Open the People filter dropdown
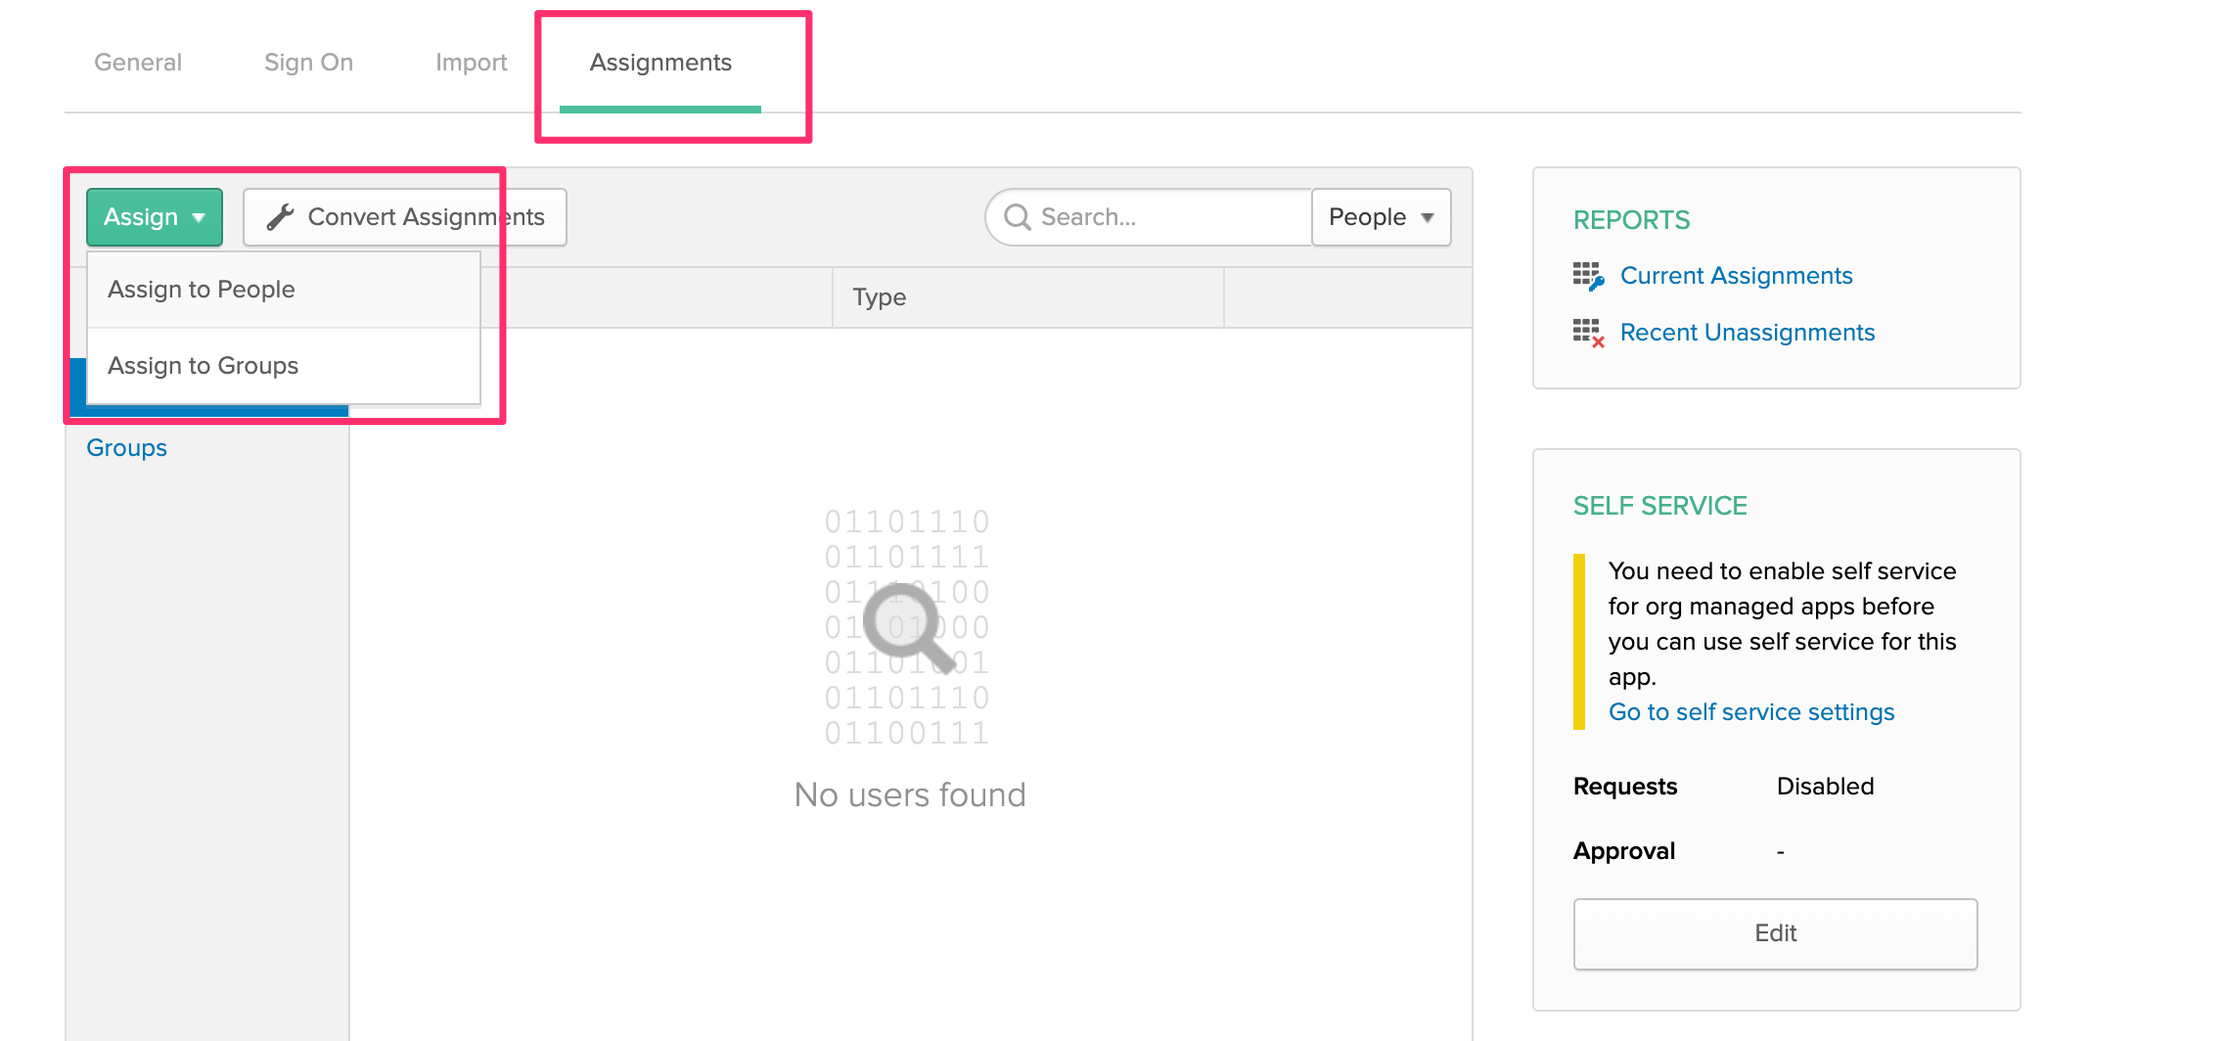The height and width of the screenshot is (1041, 2225). [1381, 217]
